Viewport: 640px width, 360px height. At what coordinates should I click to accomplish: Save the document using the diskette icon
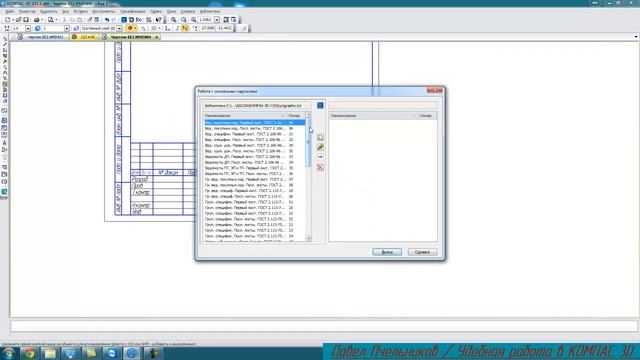pos(26,20)
